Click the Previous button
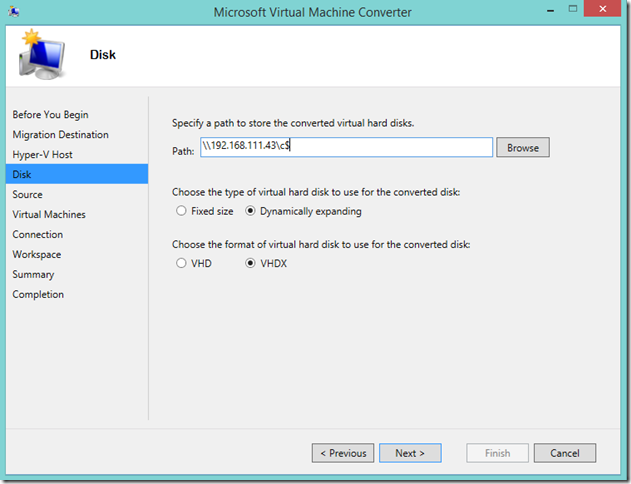 343,453
